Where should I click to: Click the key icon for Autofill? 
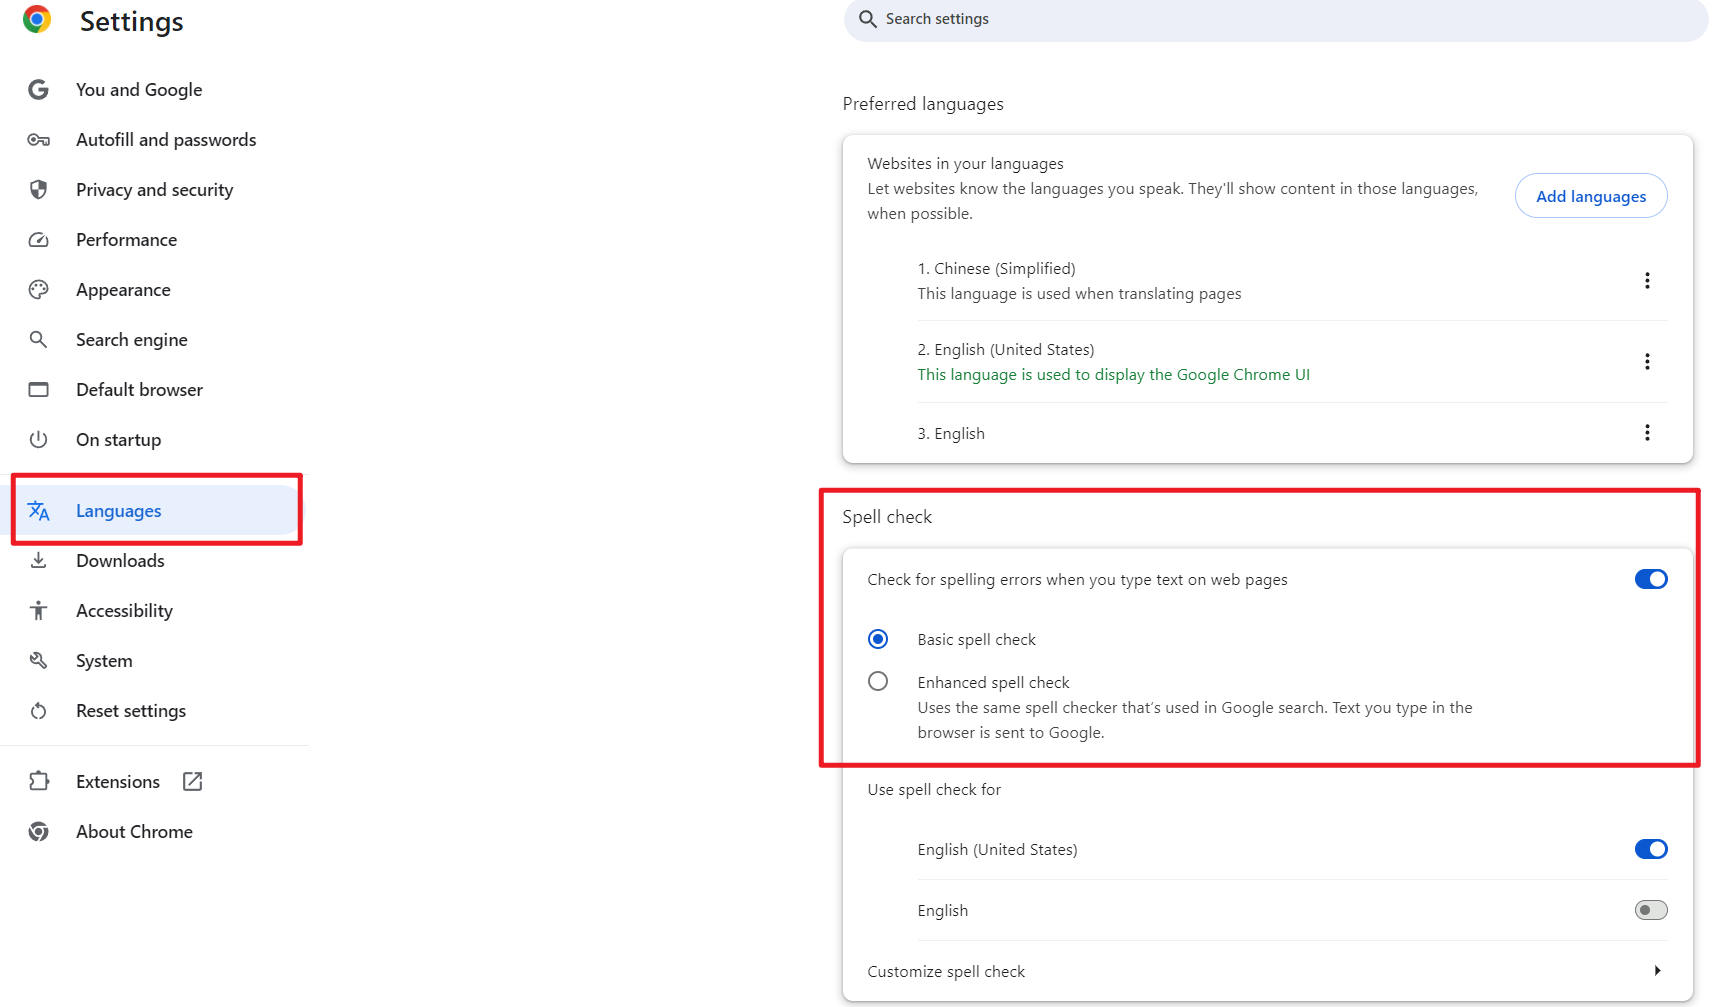pyautogui.click(x=38, y=140)
